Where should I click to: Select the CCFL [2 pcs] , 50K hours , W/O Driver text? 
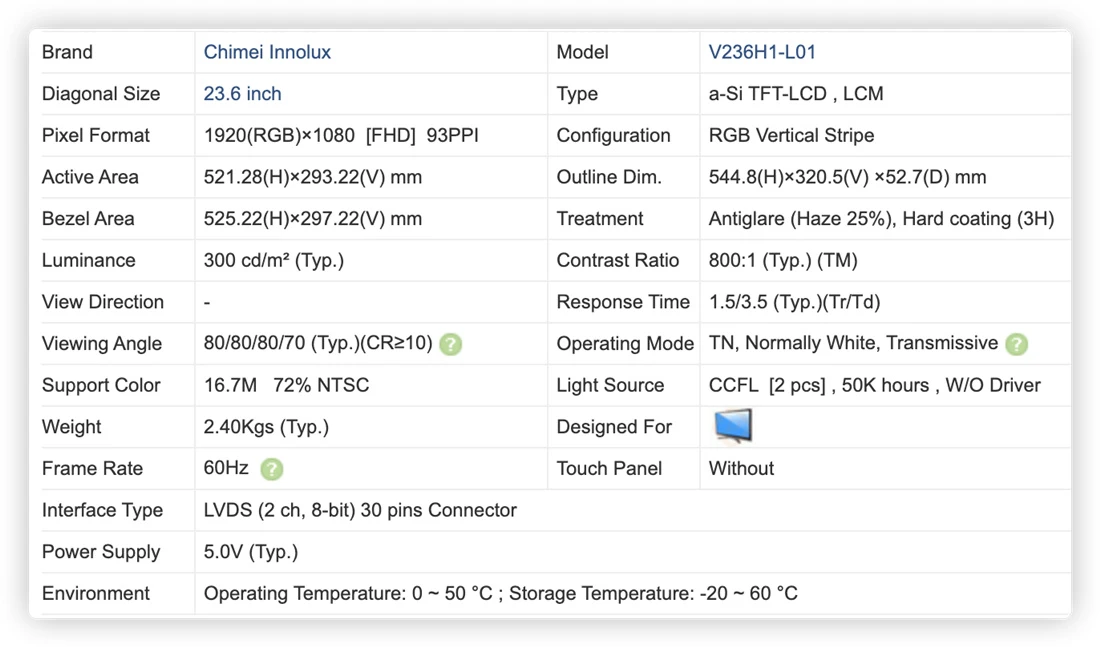[x=875, y=385]
